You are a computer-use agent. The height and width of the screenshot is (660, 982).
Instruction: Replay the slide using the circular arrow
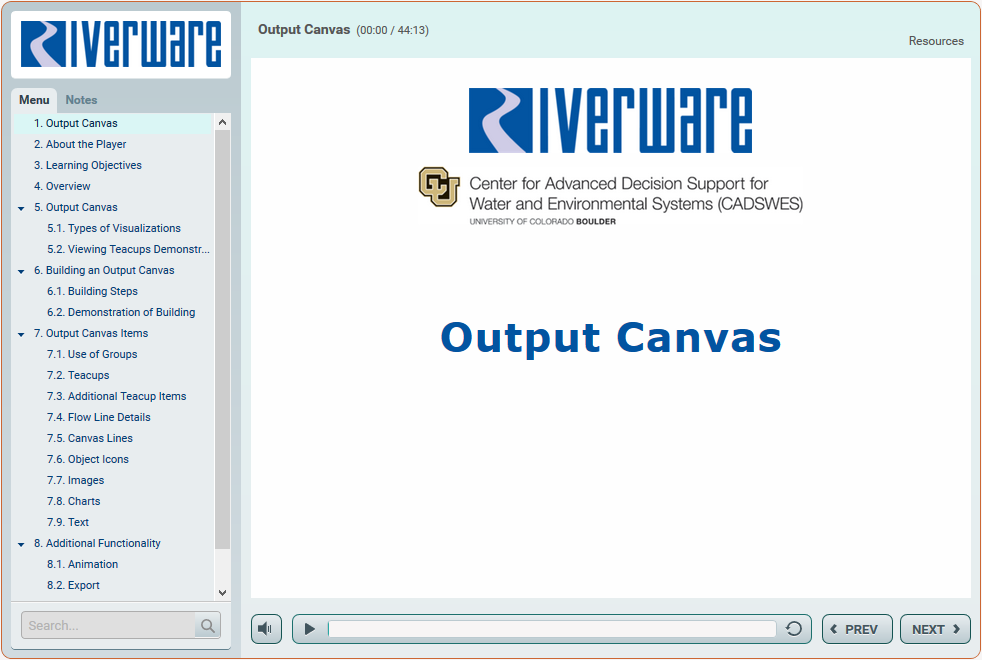coord(793,629)
